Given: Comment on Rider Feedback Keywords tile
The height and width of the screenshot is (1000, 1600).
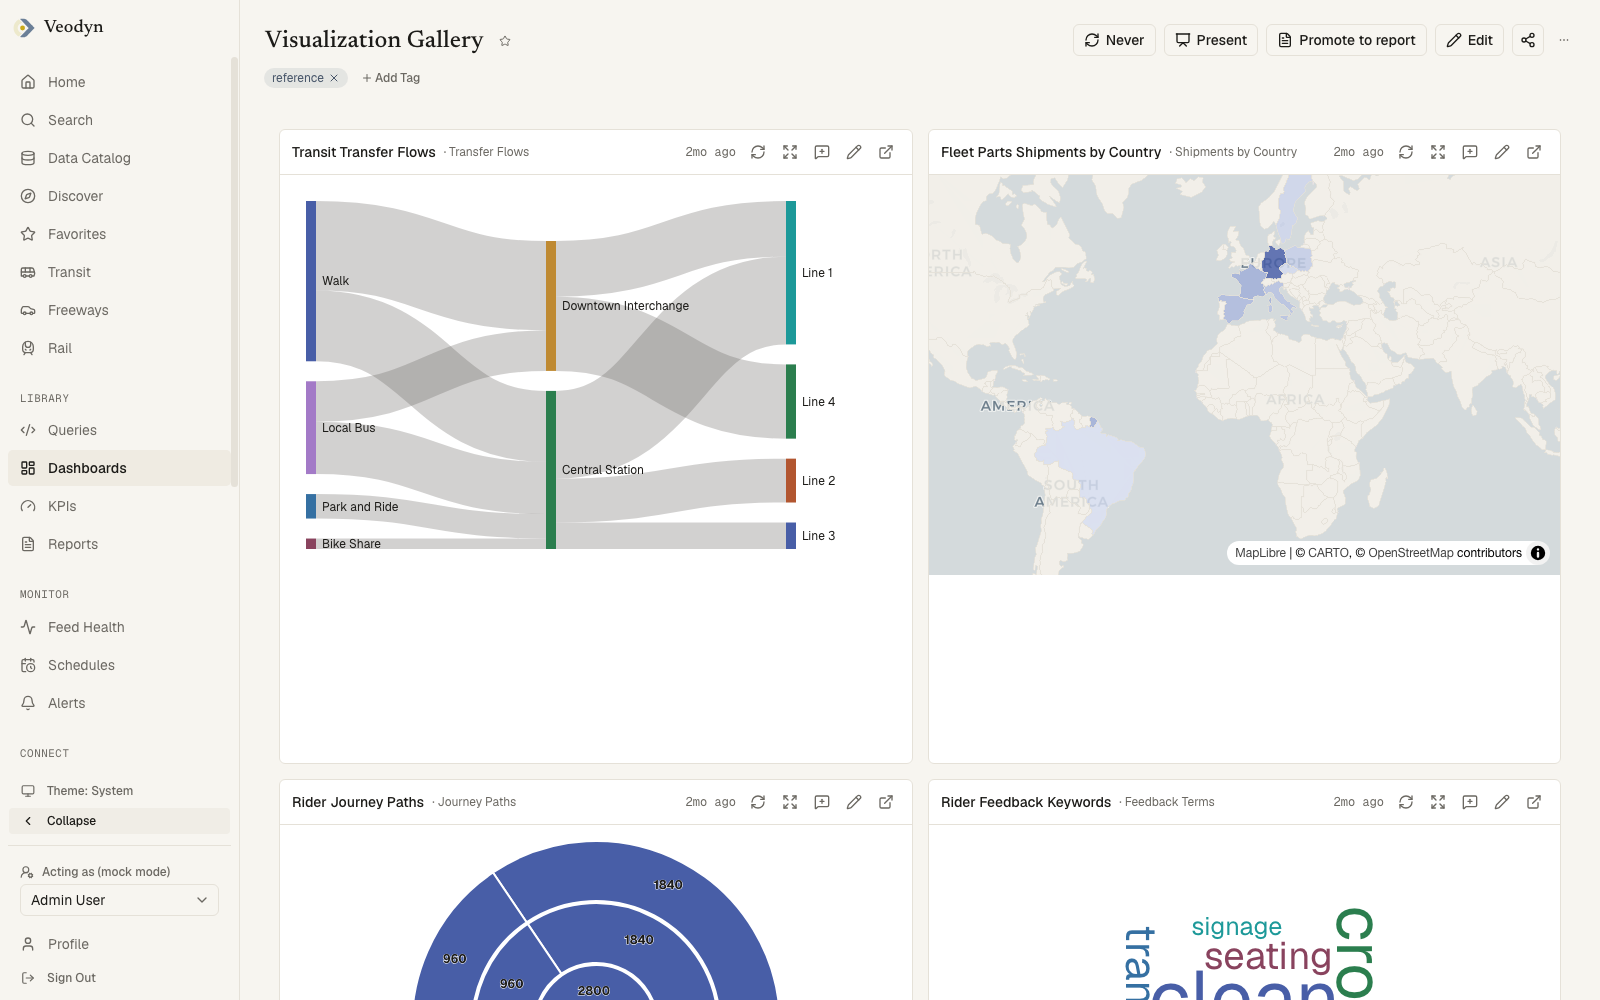Looking at the screenshot, I should pyautogui.click(x=1470, y=802).
